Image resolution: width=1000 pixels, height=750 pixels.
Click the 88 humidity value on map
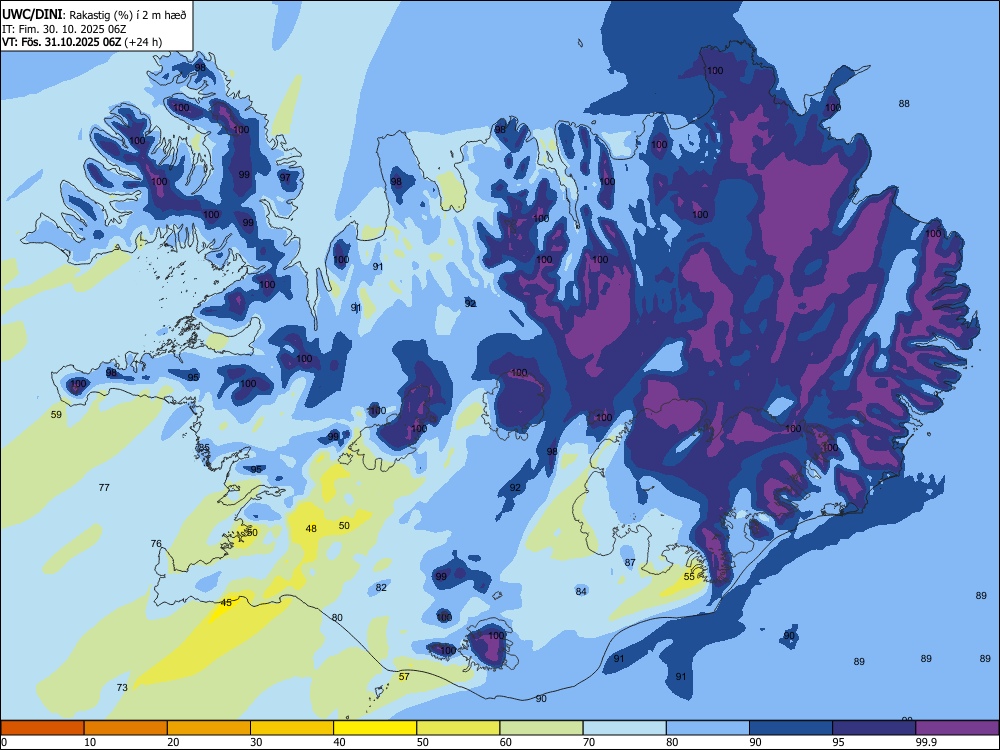pos(904,103)
